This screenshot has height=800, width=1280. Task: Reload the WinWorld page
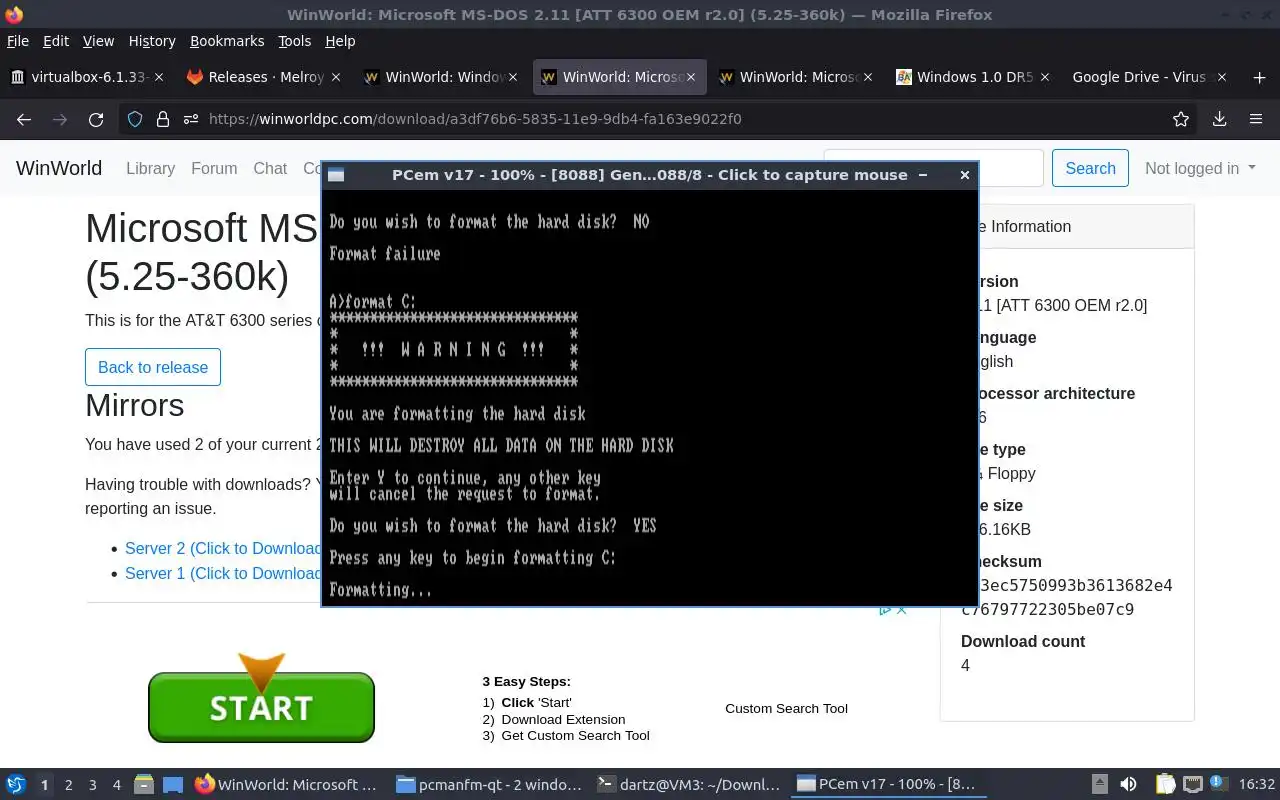(x=96, y=119)
